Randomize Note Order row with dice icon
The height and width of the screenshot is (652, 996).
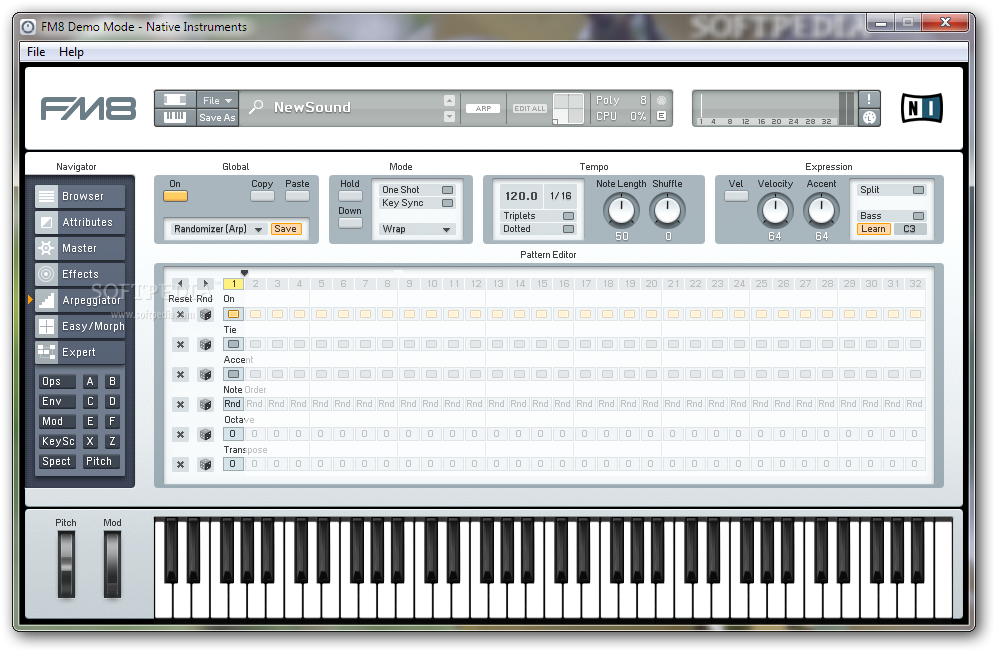point(205,404)
